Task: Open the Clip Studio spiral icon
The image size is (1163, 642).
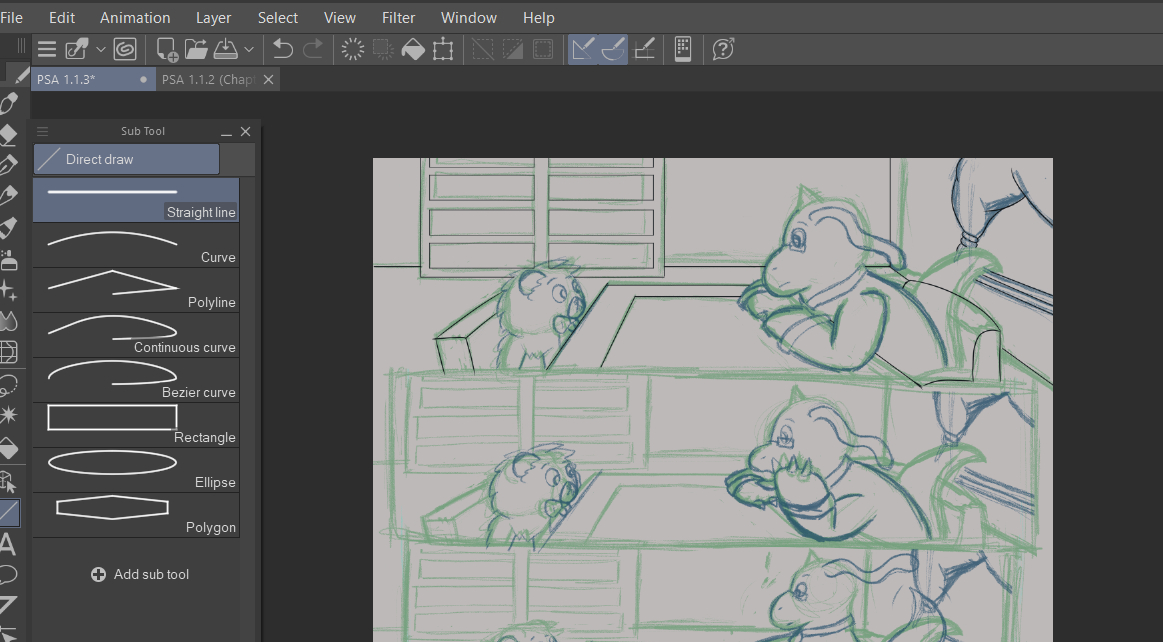Action: tap(125, 49)
